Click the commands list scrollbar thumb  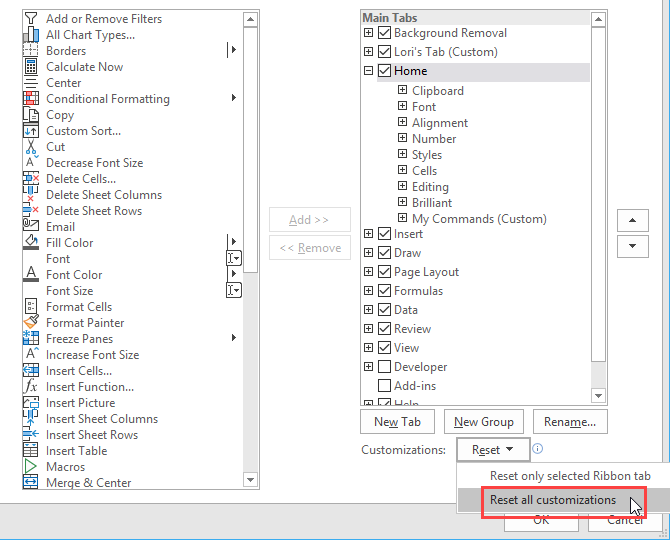[250, 150]
